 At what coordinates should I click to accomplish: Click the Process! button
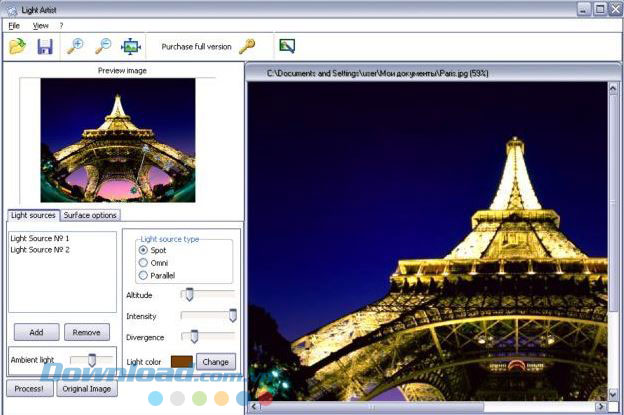point(30,388)
